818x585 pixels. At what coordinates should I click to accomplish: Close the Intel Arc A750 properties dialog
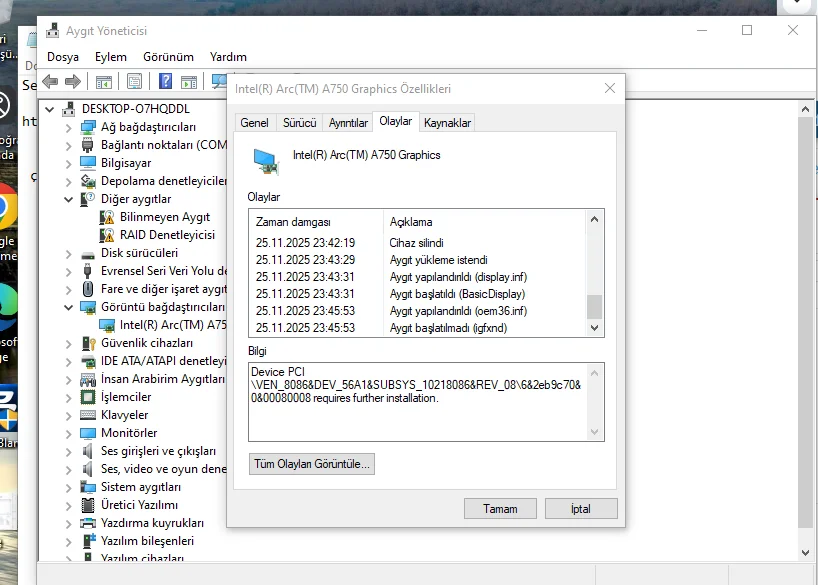click(609, 88)
